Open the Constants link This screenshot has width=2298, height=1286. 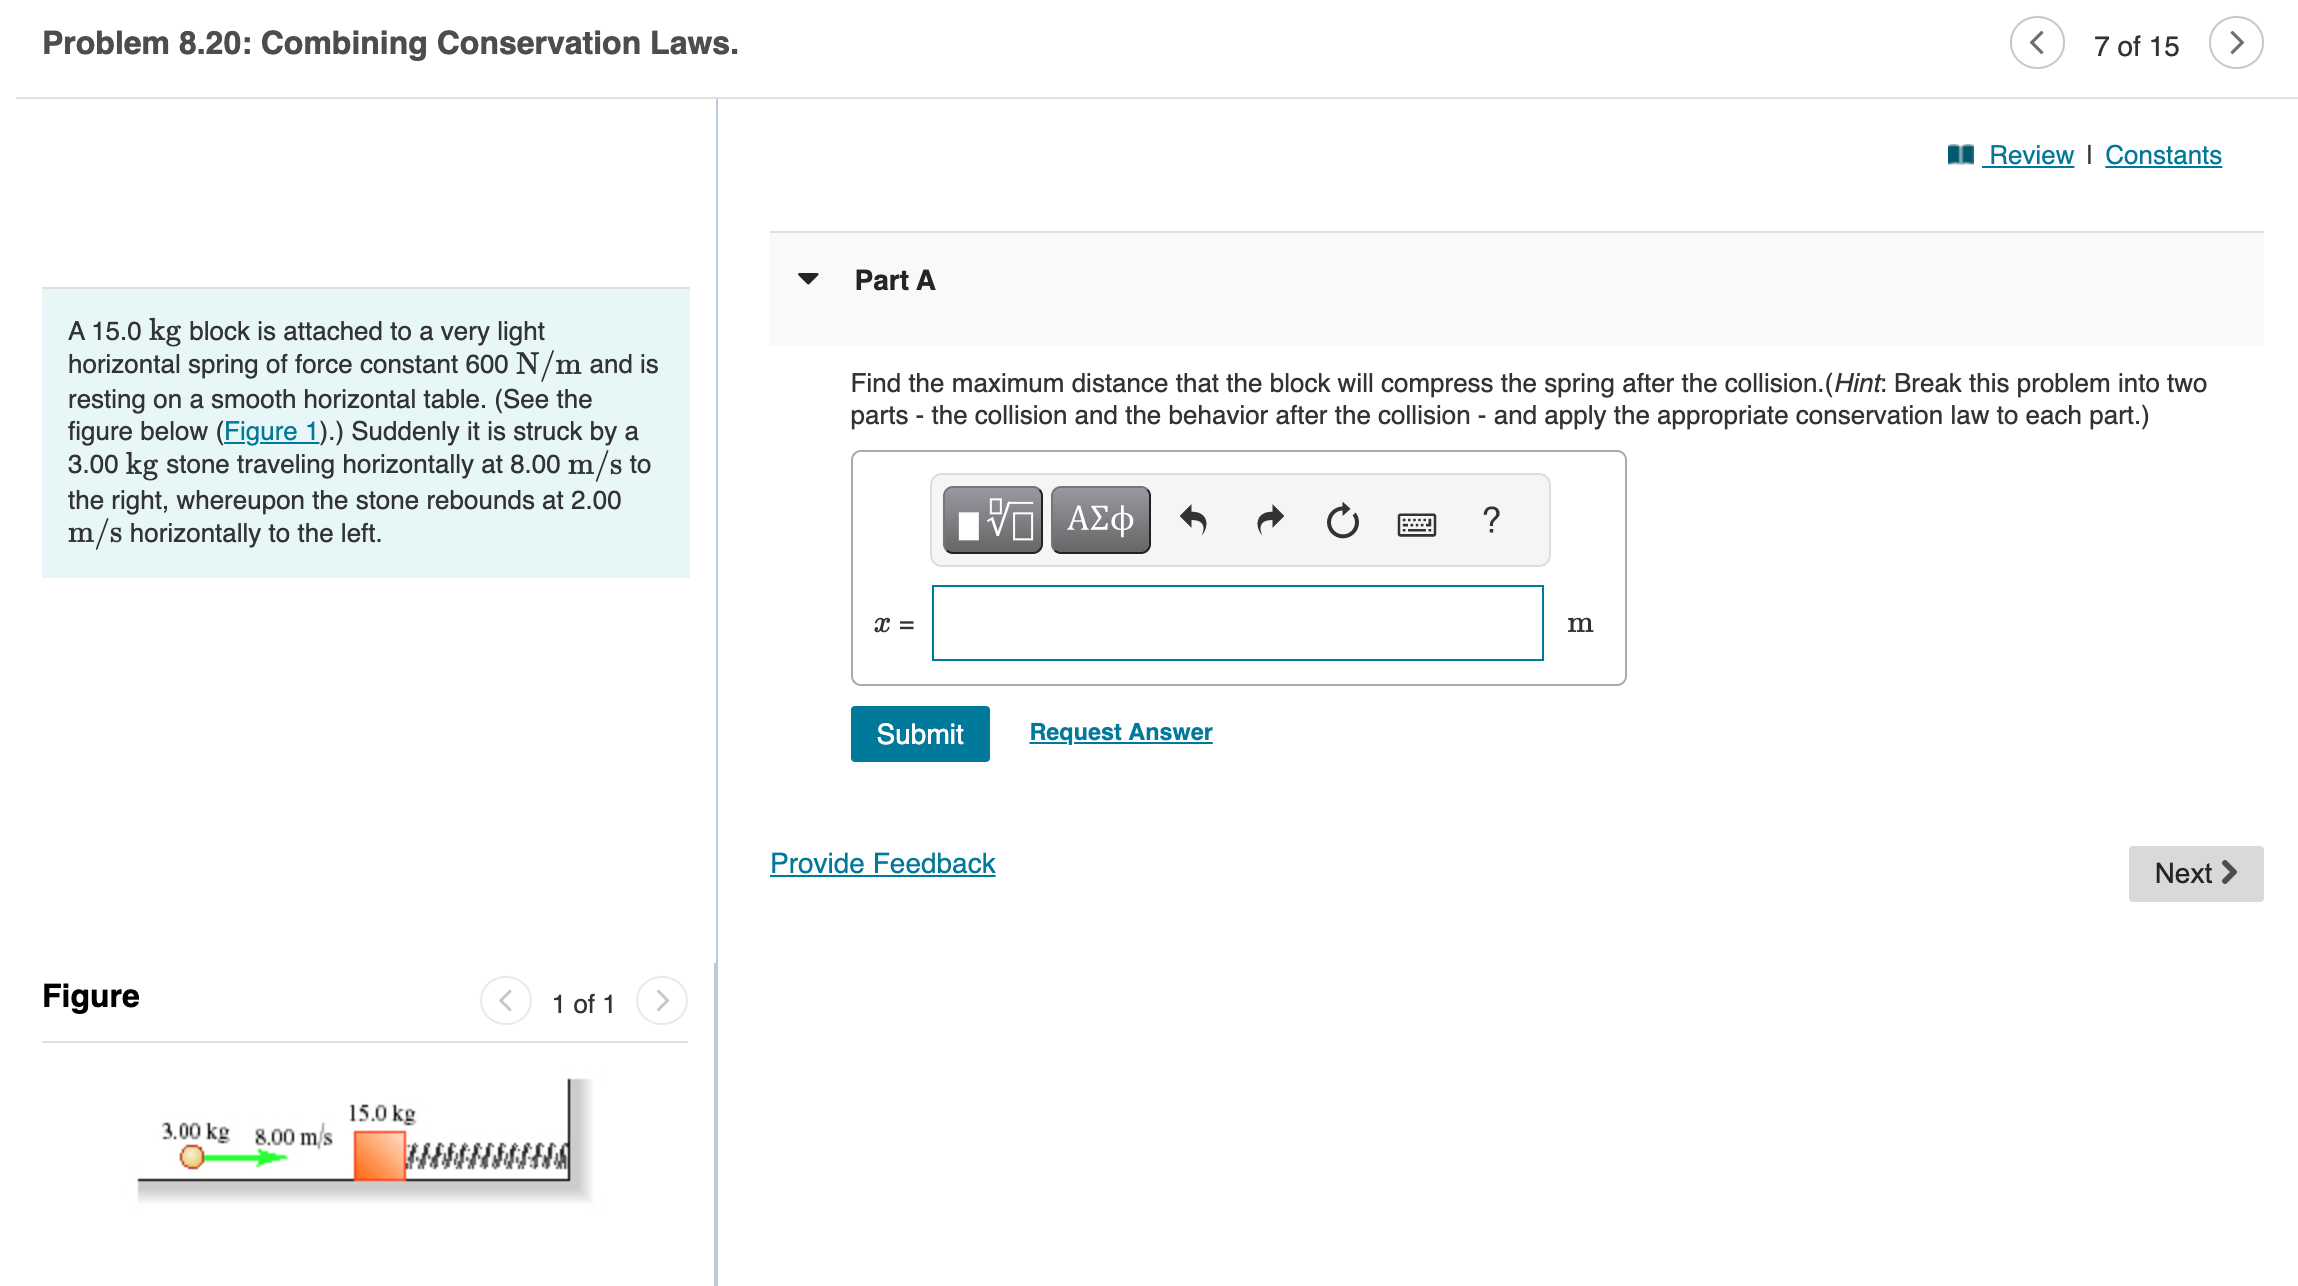2162,155
